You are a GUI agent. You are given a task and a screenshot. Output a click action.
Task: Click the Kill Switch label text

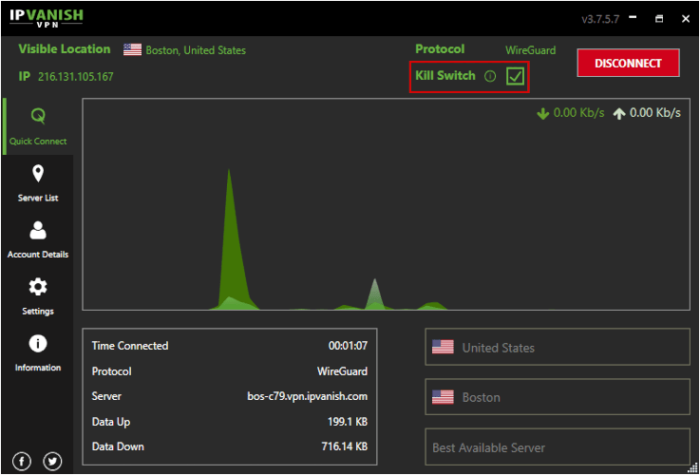point(446,75)
